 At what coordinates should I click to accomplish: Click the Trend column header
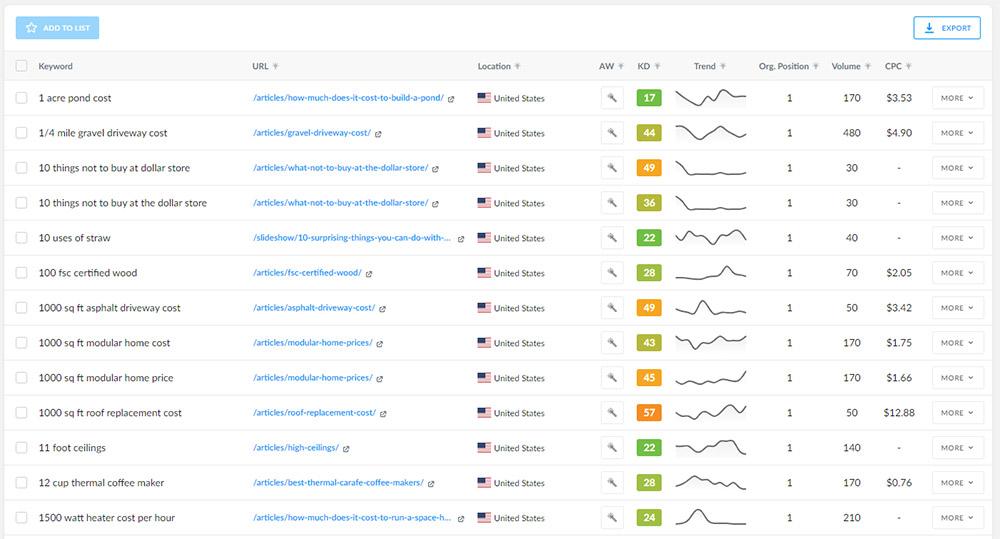(x=705, y=66)
